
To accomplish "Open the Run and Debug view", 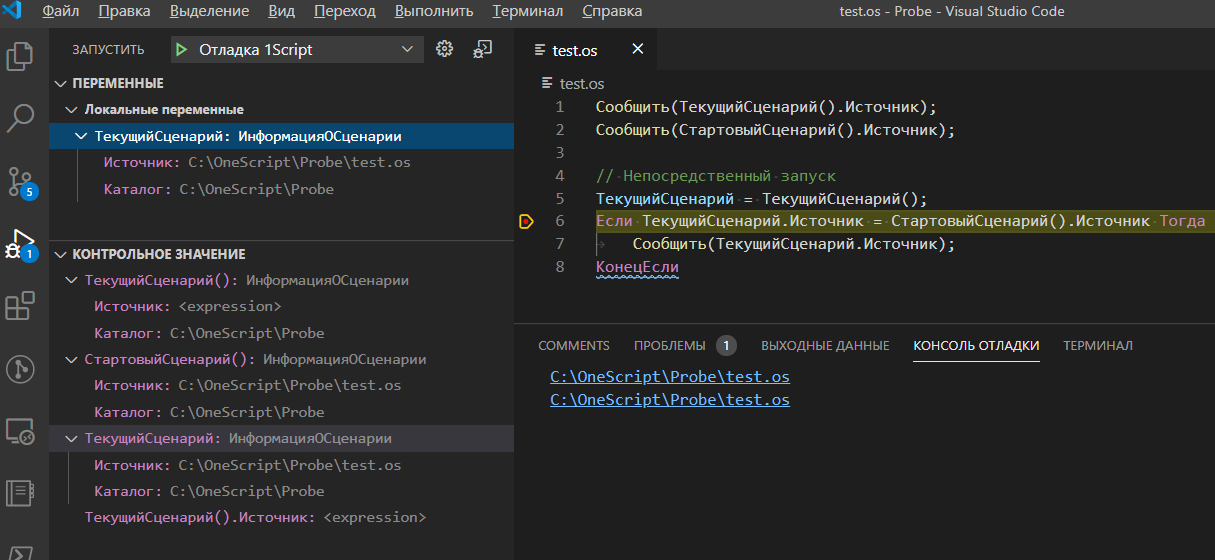I will 22,244.
